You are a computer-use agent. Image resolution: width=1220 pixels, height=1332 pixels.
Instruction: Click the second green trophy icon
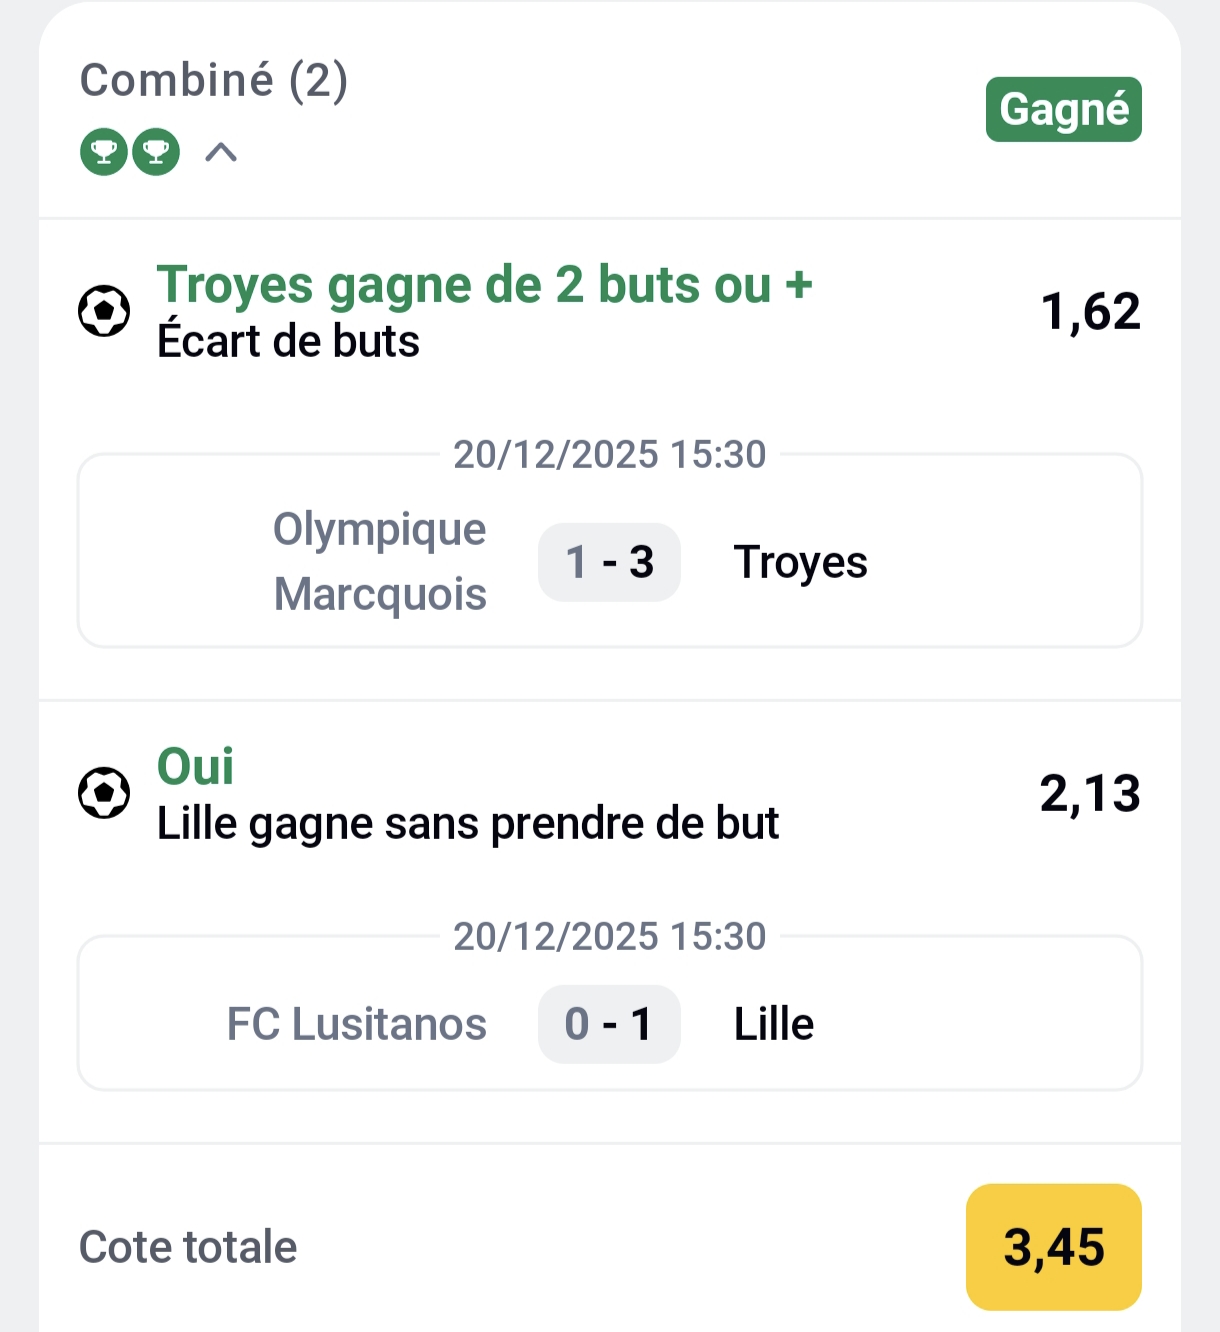click(x=156, y=152)
